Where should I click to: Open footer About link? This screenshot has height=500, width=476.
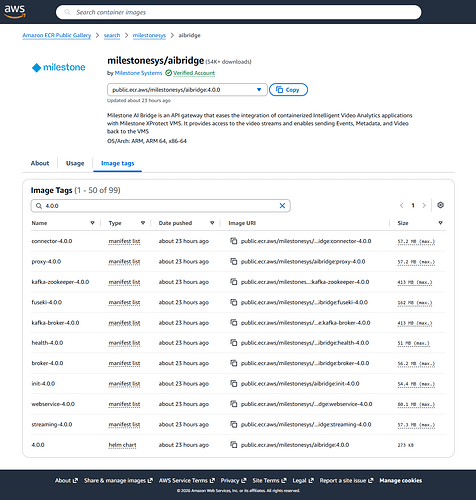(66, 481)
